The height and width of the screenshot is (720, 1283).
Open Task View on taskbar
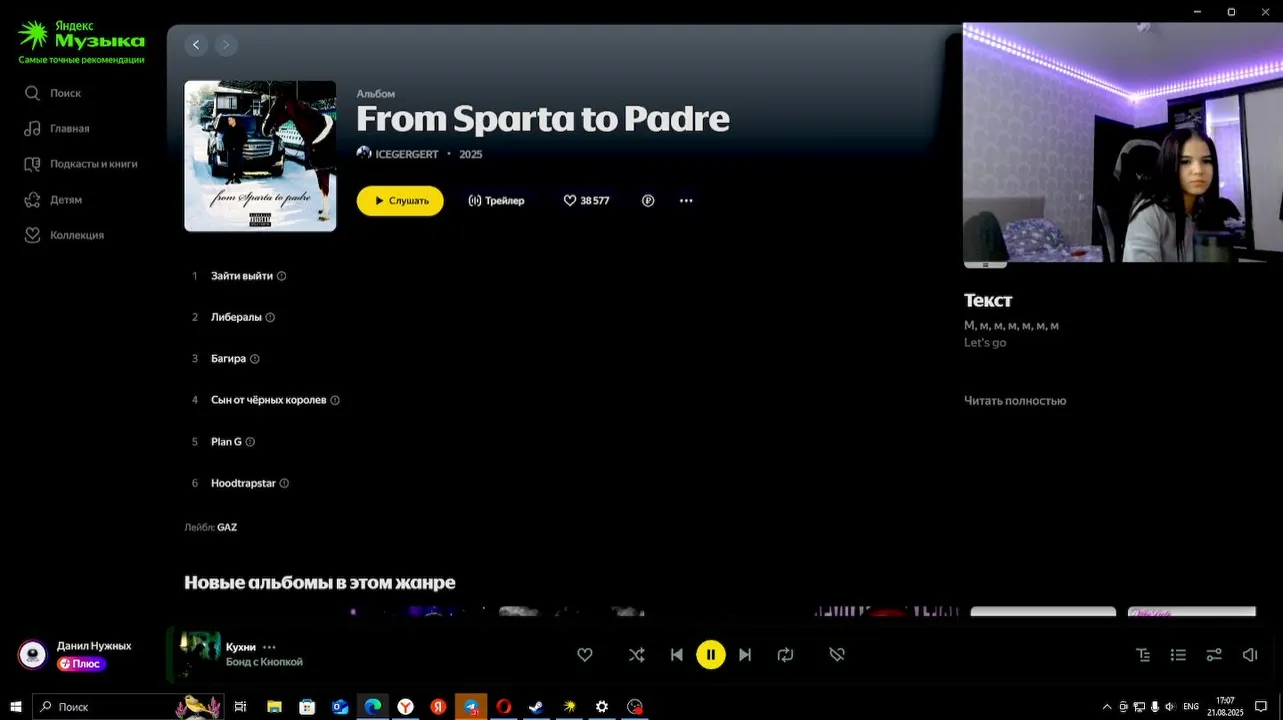tap(241, 707)
